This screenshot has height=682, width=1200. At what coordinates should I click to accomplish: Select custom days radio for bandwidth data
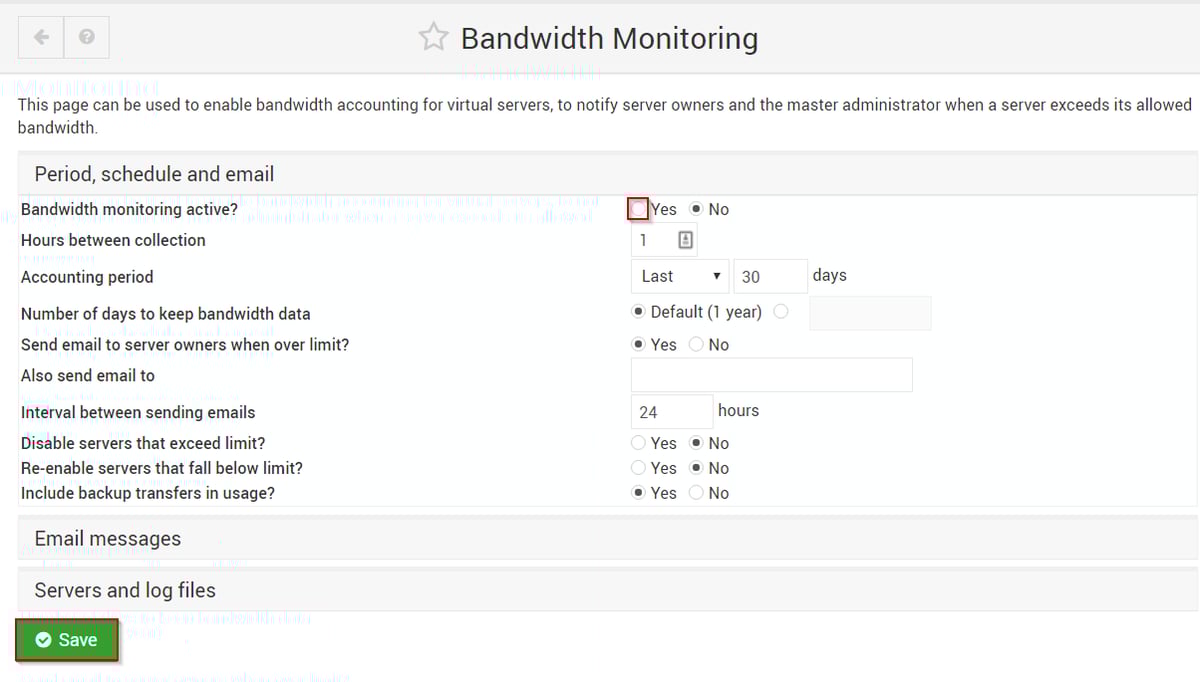781,311
